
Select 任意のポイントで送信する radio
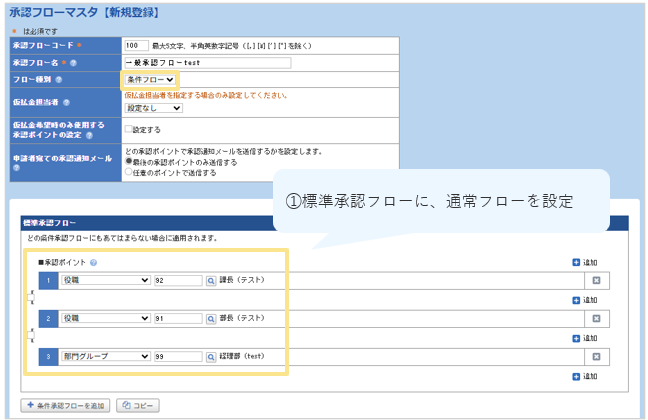tap(129, 172)
